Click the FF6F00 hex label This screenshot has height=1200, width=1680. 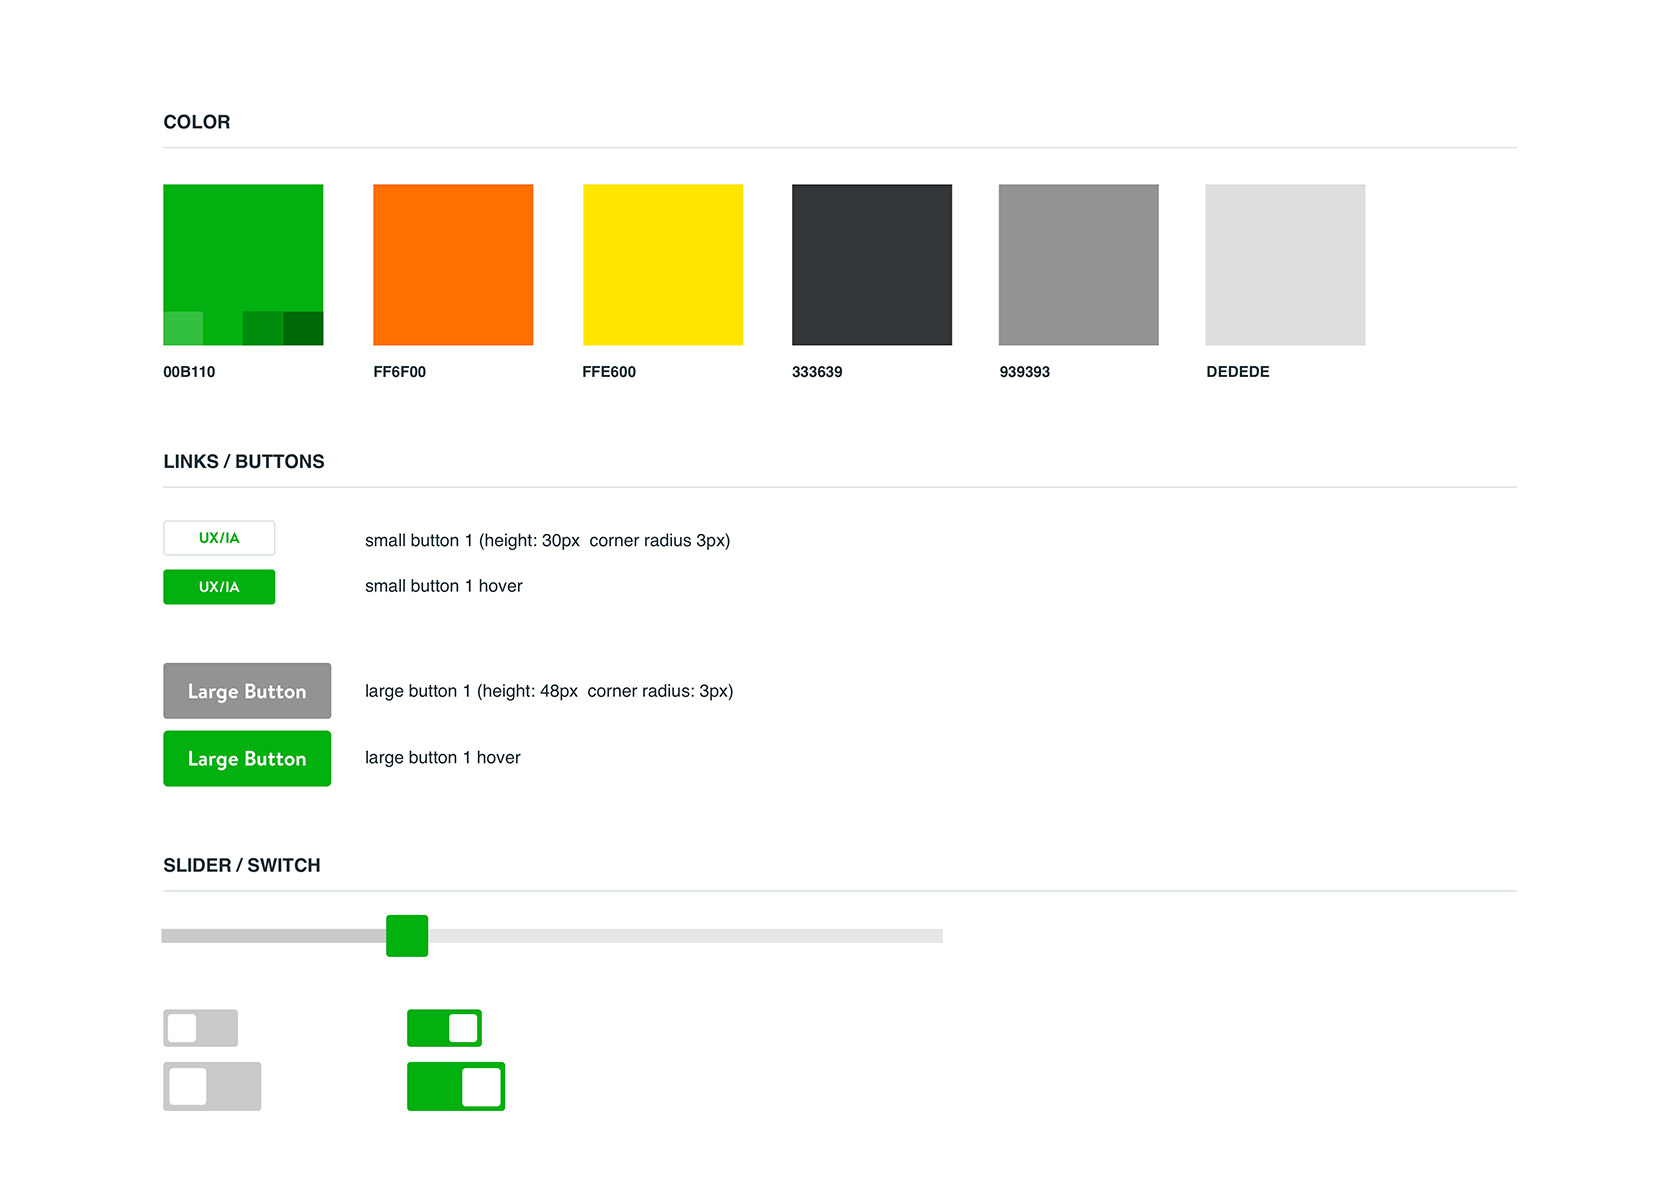point(400,372)
